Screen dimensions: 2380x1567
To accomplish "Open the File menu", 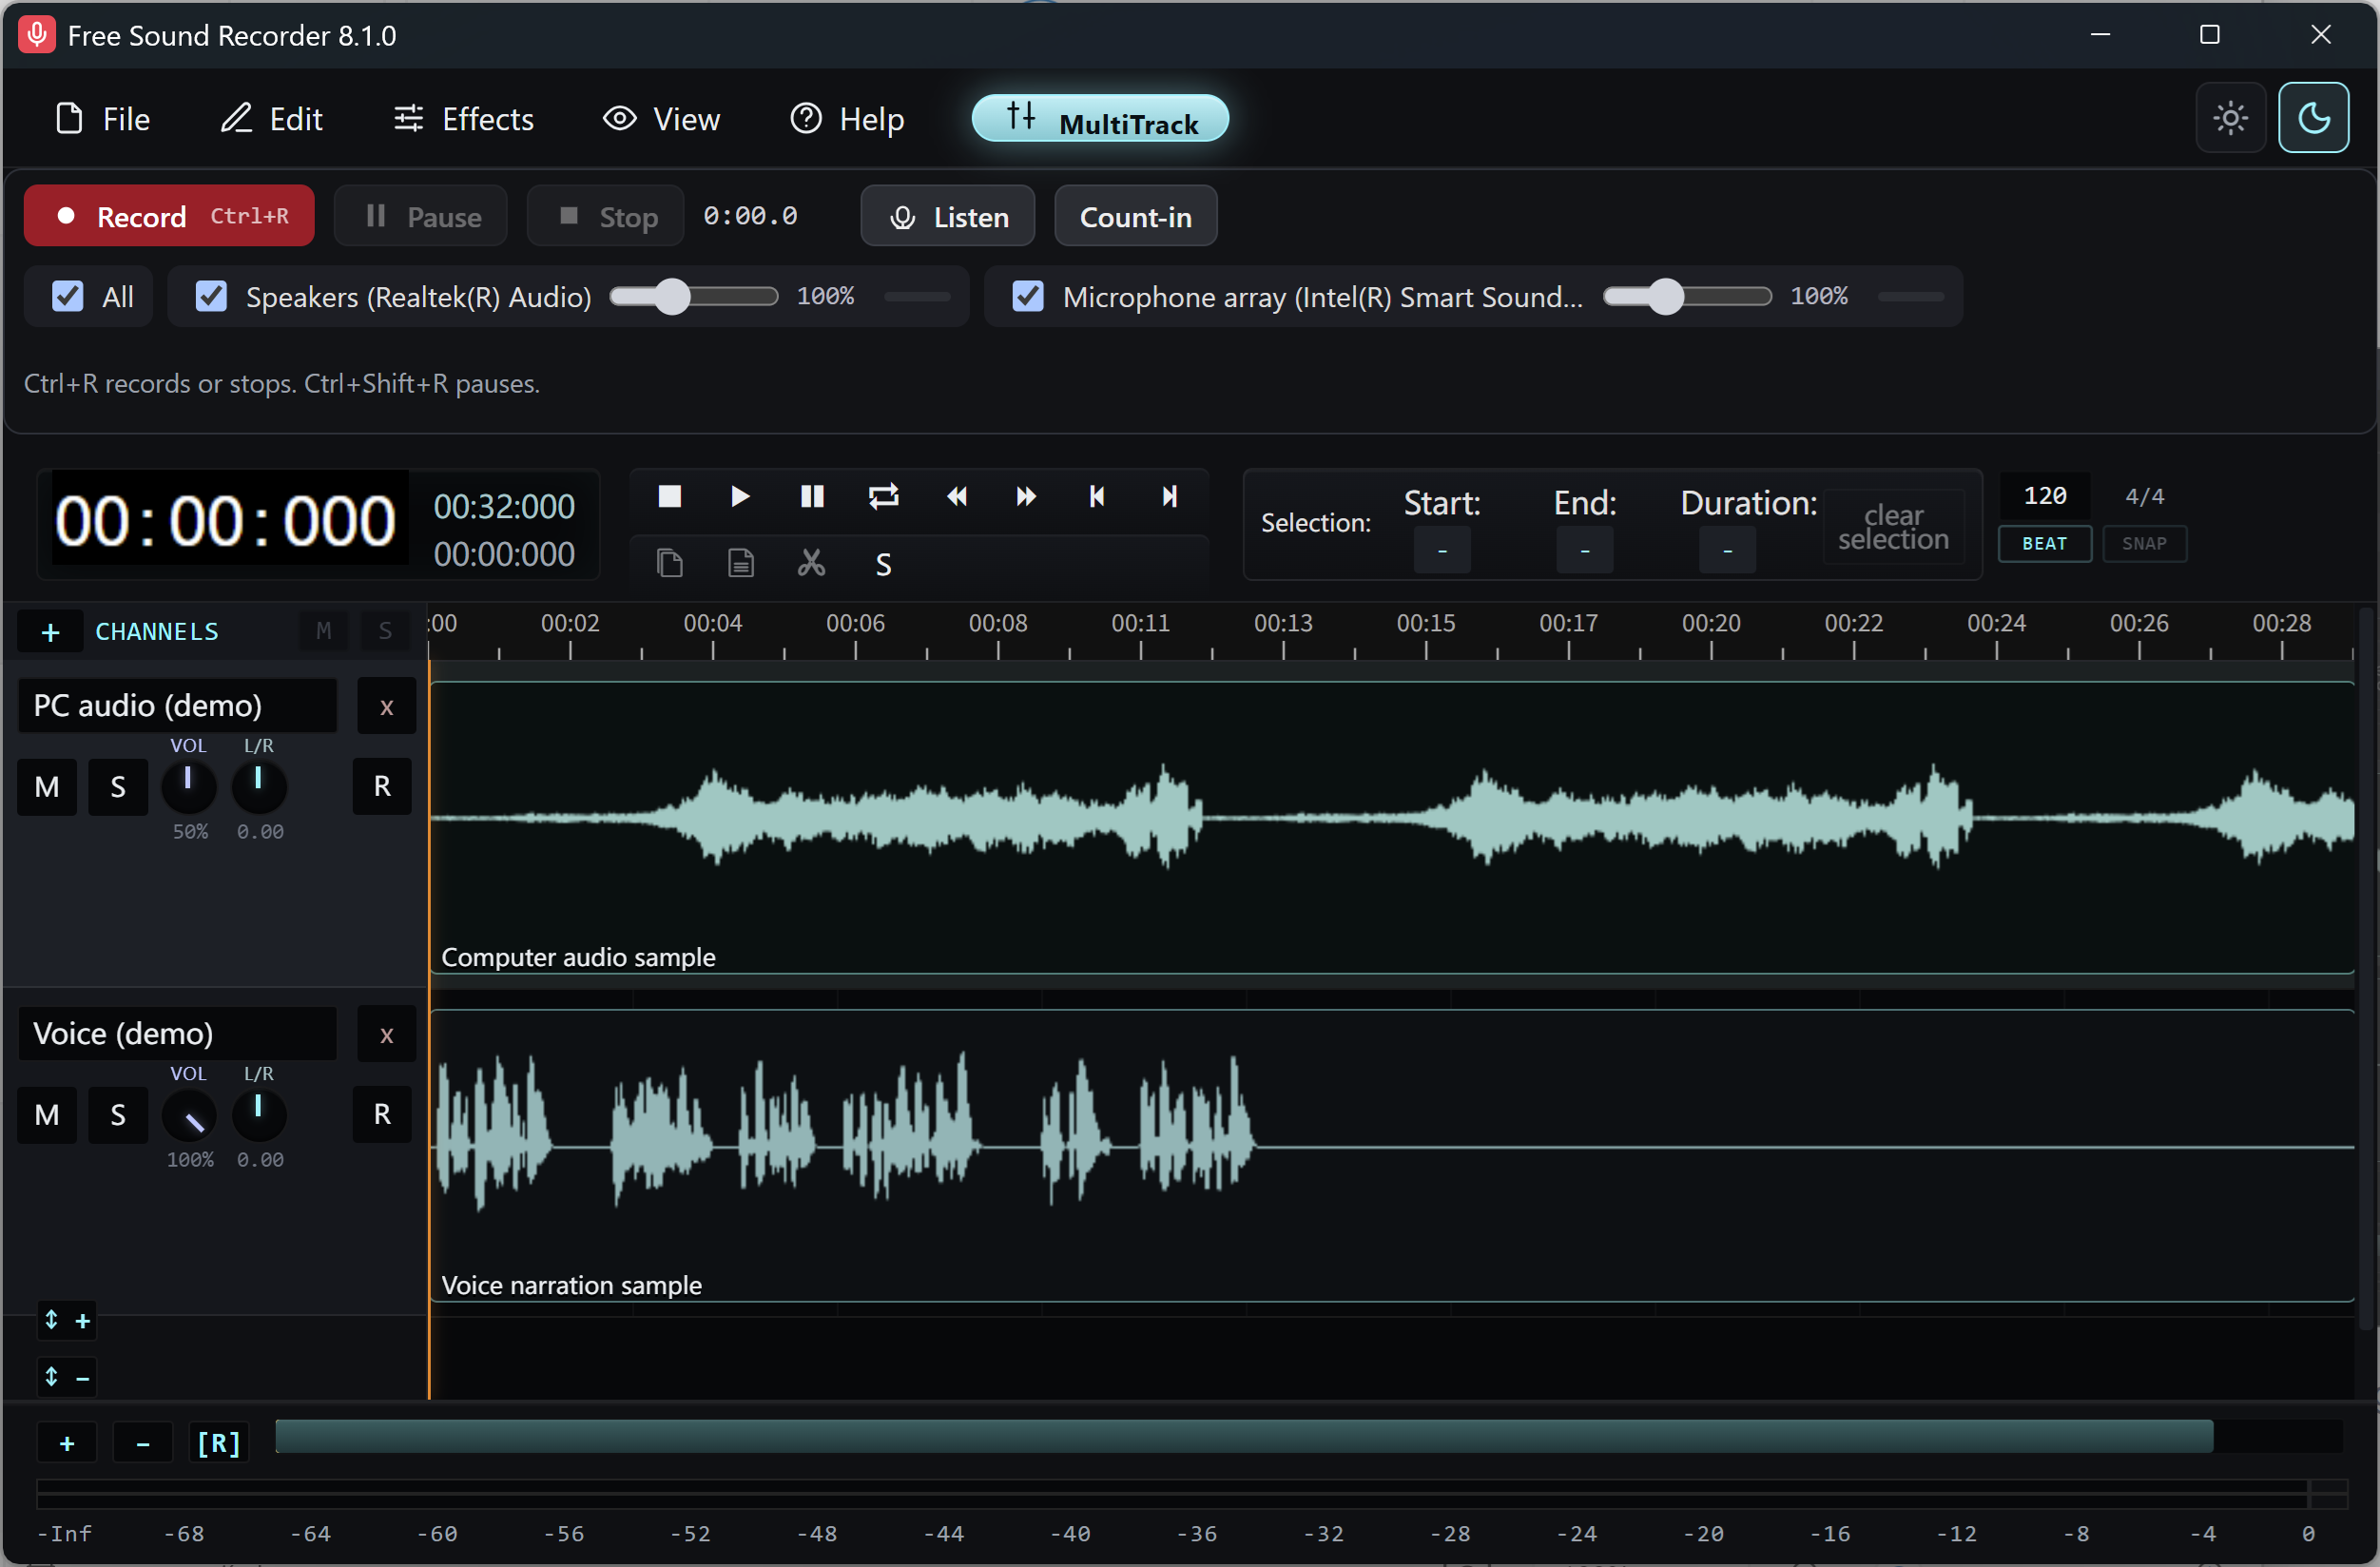I will pos(102,119).
